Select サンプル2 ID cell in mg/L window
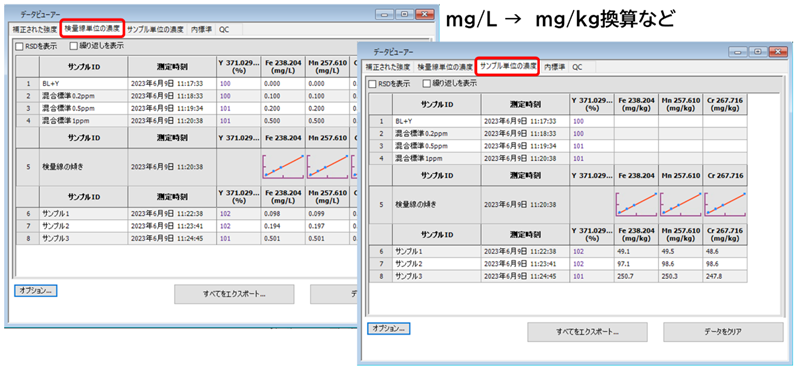 [83, 226]
